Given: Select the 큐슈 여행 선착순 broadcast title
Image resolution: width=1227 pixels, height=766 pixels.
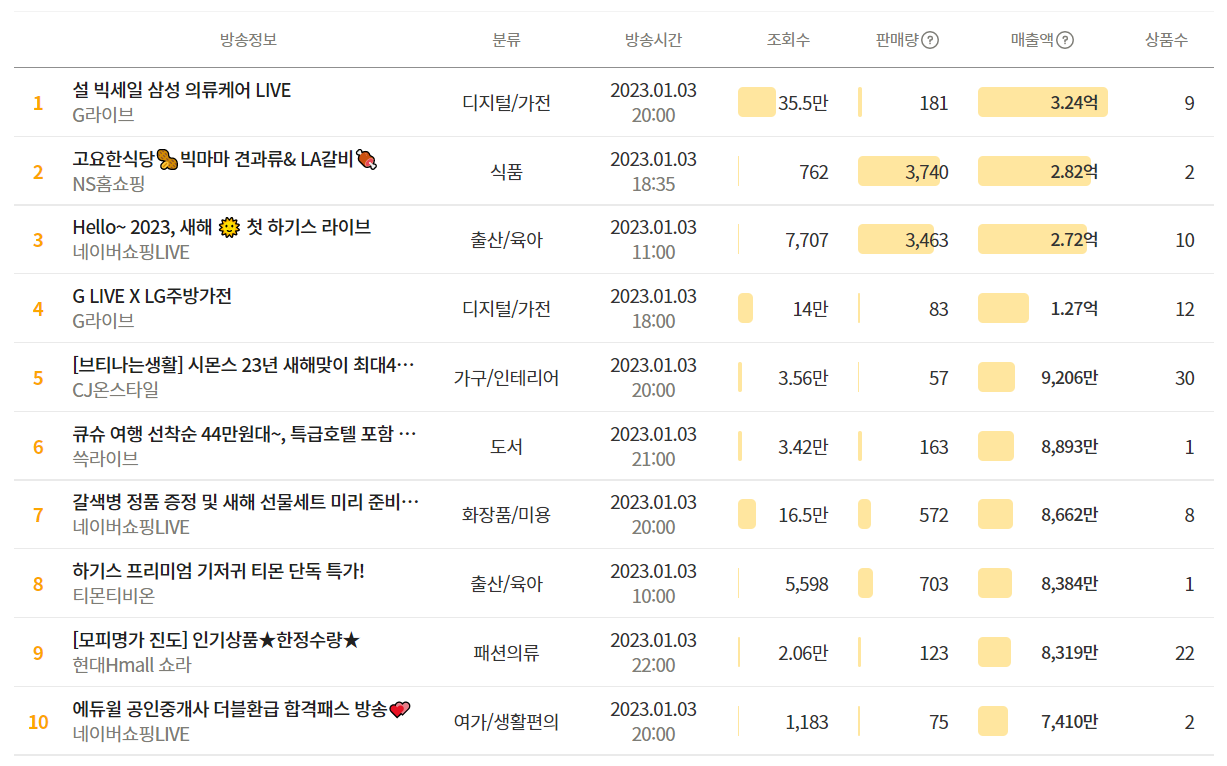Looking at the screenshot, I should (x=245, y=434).
